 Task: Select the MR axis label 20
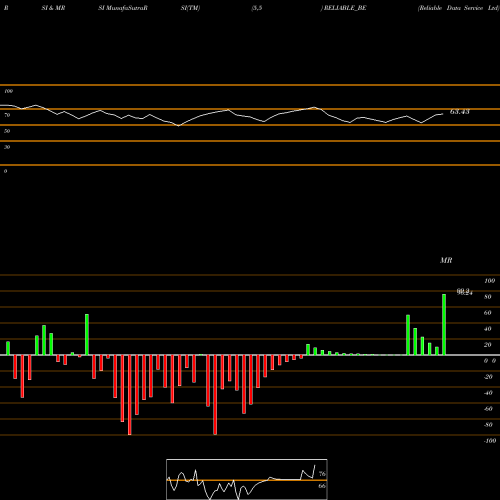coord(488,345)
